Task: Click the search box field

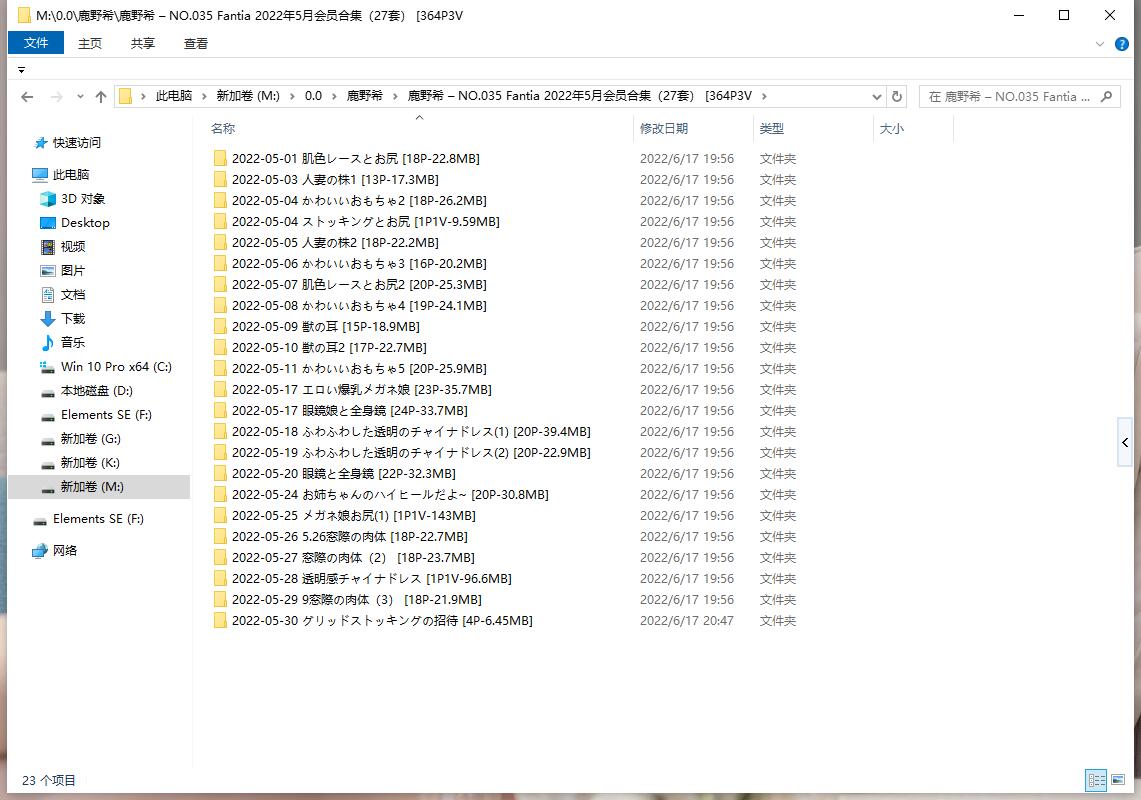Action: [x=1008, y=97]
